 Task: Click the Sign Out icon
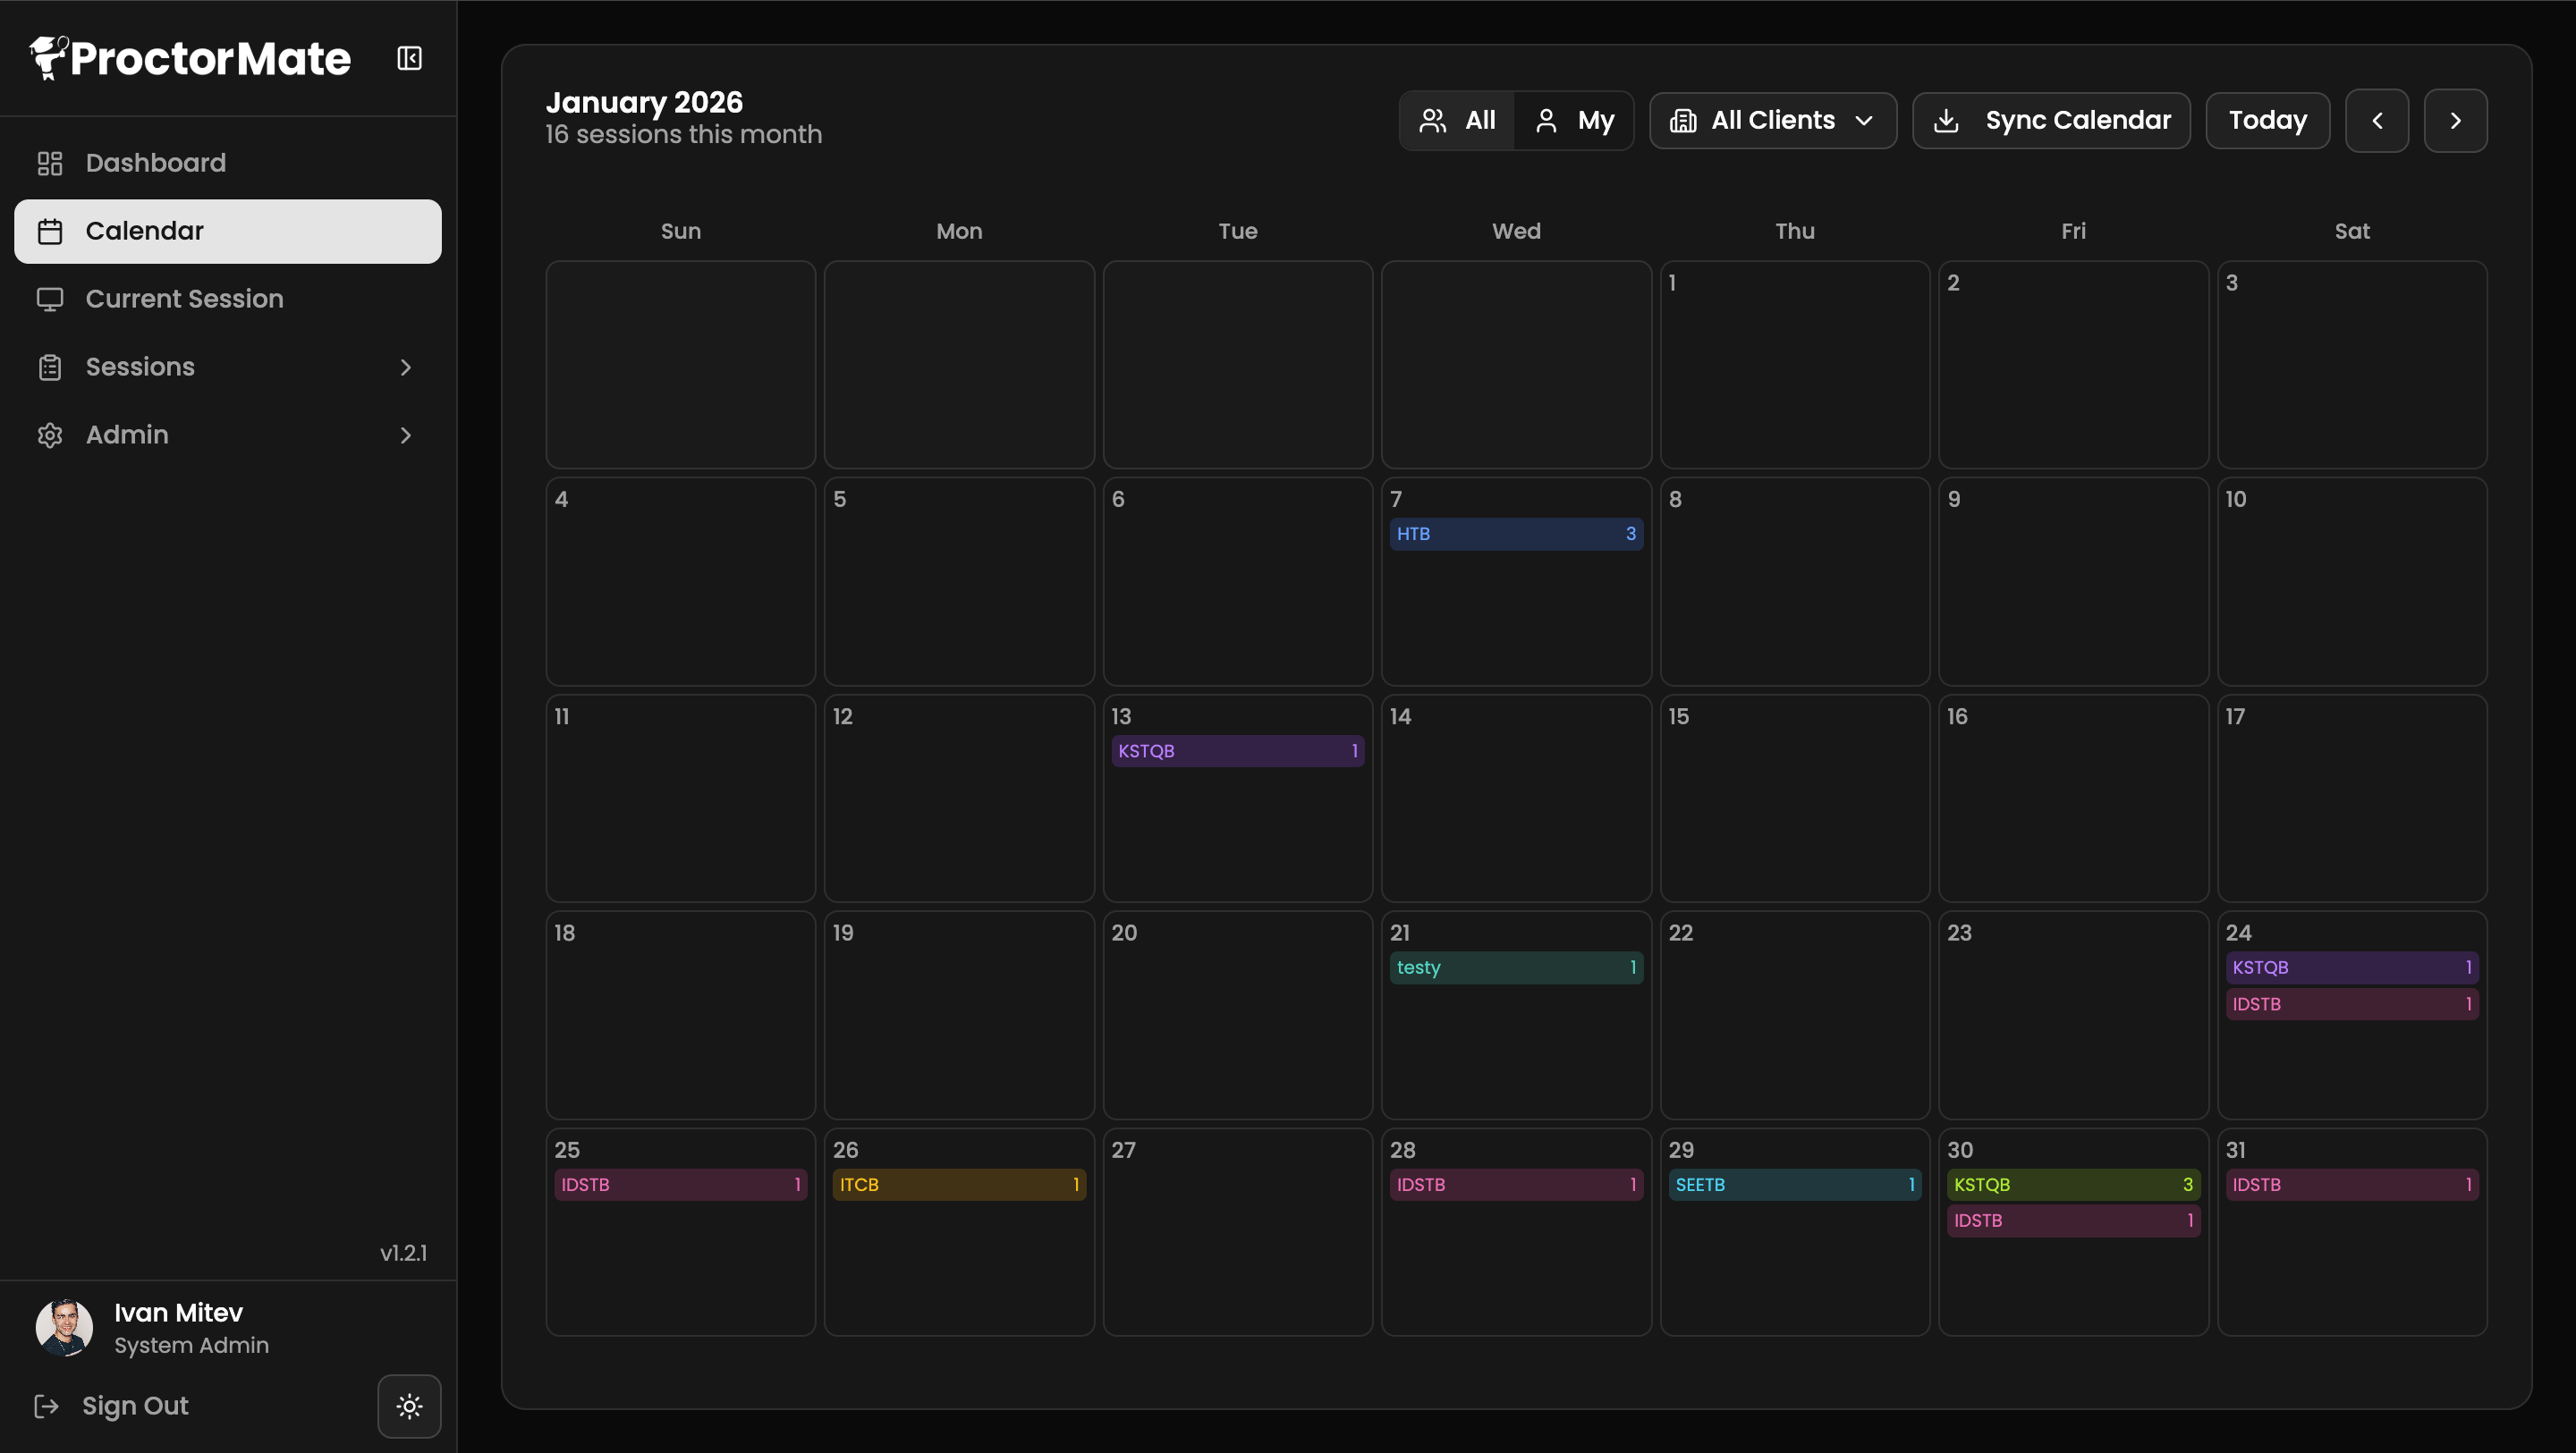[48, 1406]
